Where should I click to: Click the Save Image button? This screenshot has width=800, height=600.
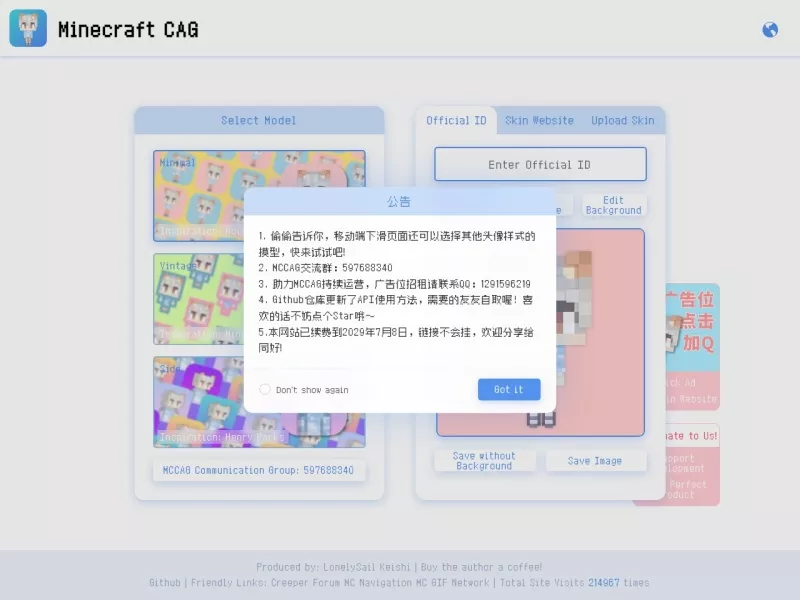[x=595, y=461]
